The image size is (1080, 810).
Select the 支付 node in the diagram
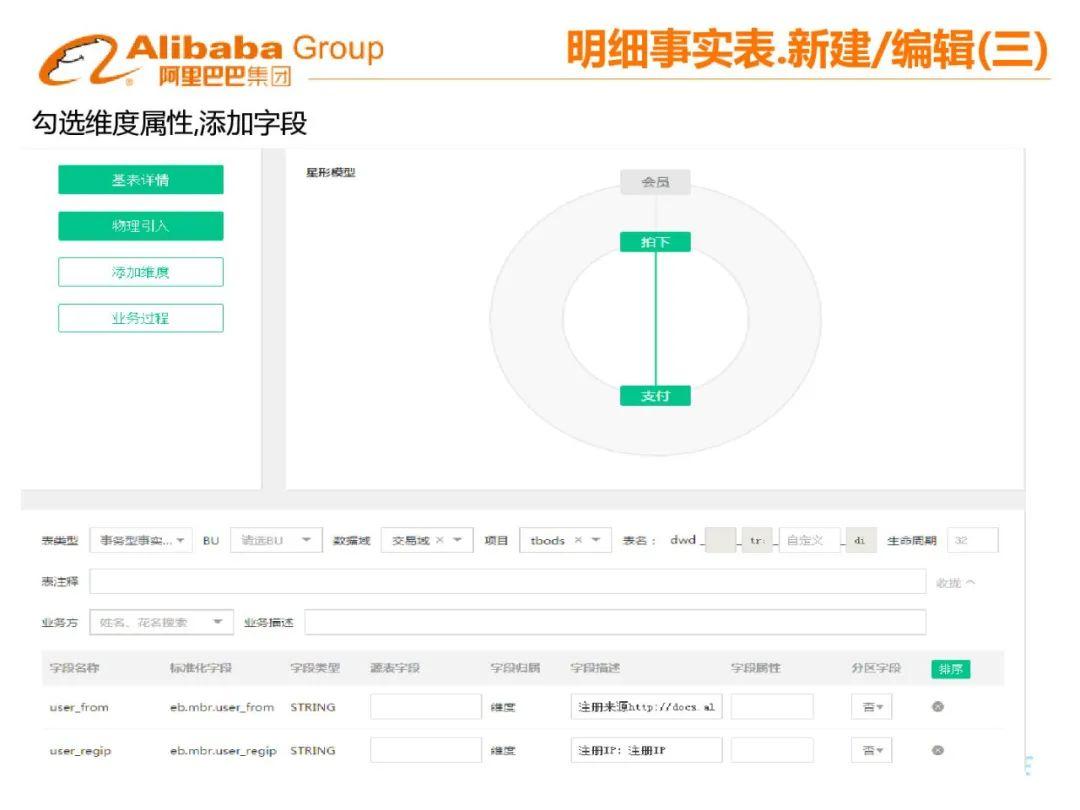click(x=655, y=396)
